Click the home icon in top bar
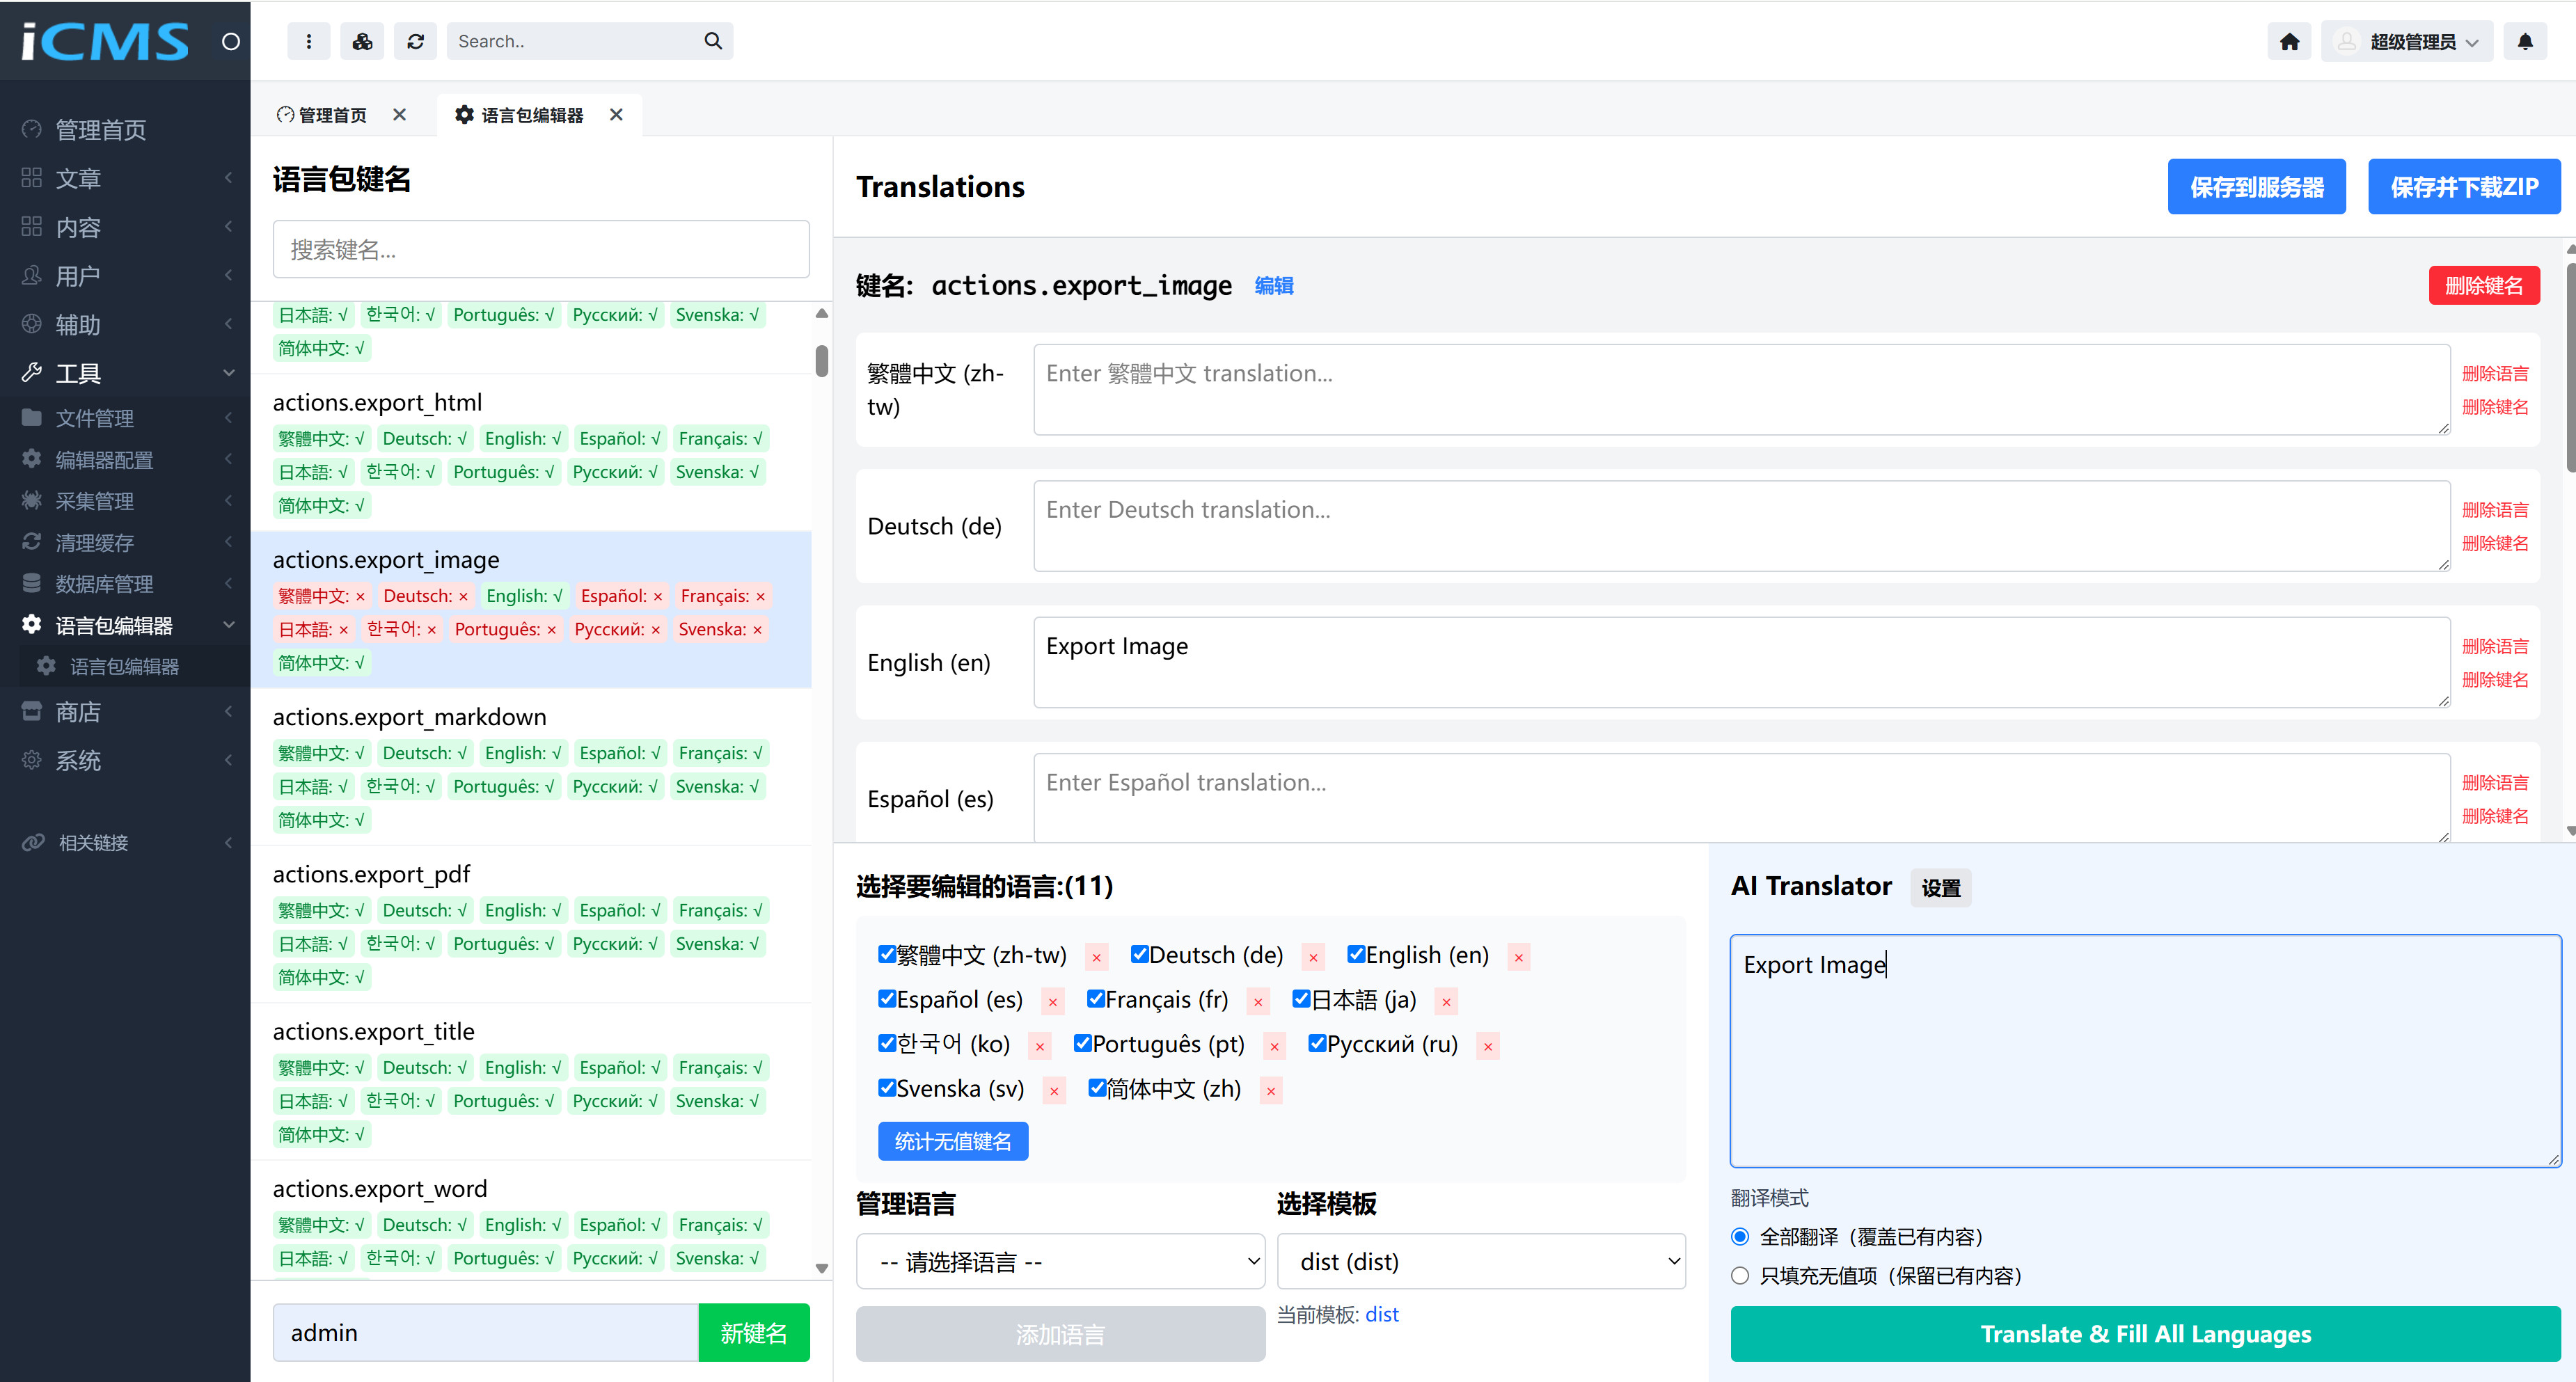This screenshot has height=1382, width=2576. [x=2289, y=41]
